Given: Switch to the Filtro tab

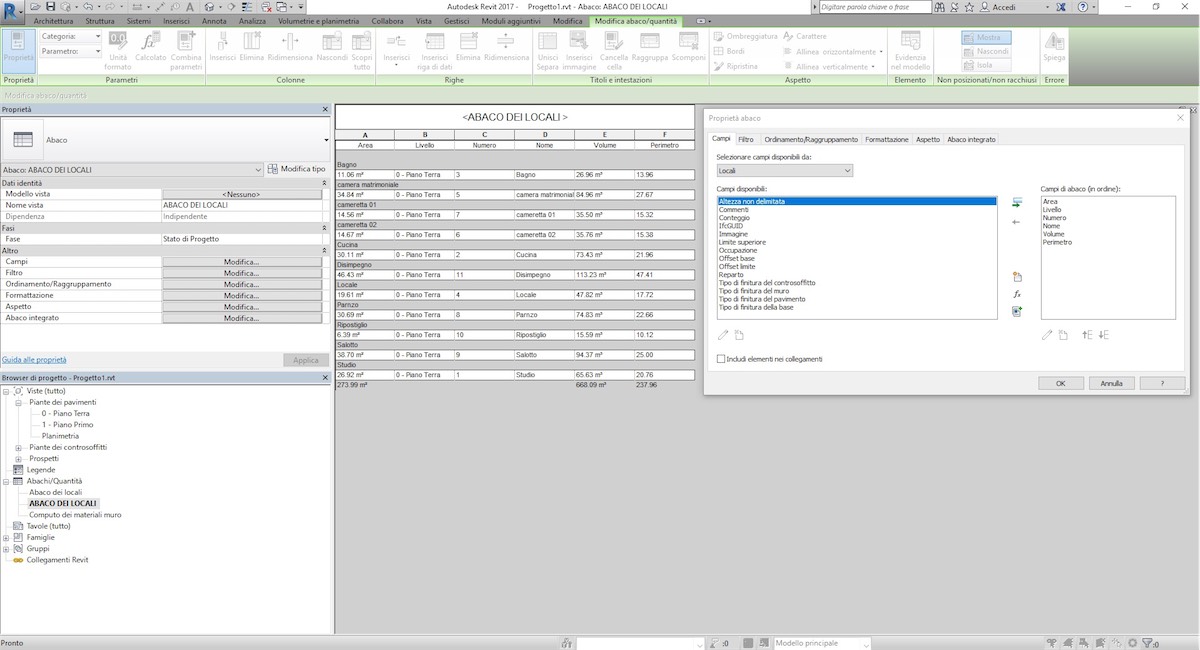Looking at the screenshot, I should (746, 139).
